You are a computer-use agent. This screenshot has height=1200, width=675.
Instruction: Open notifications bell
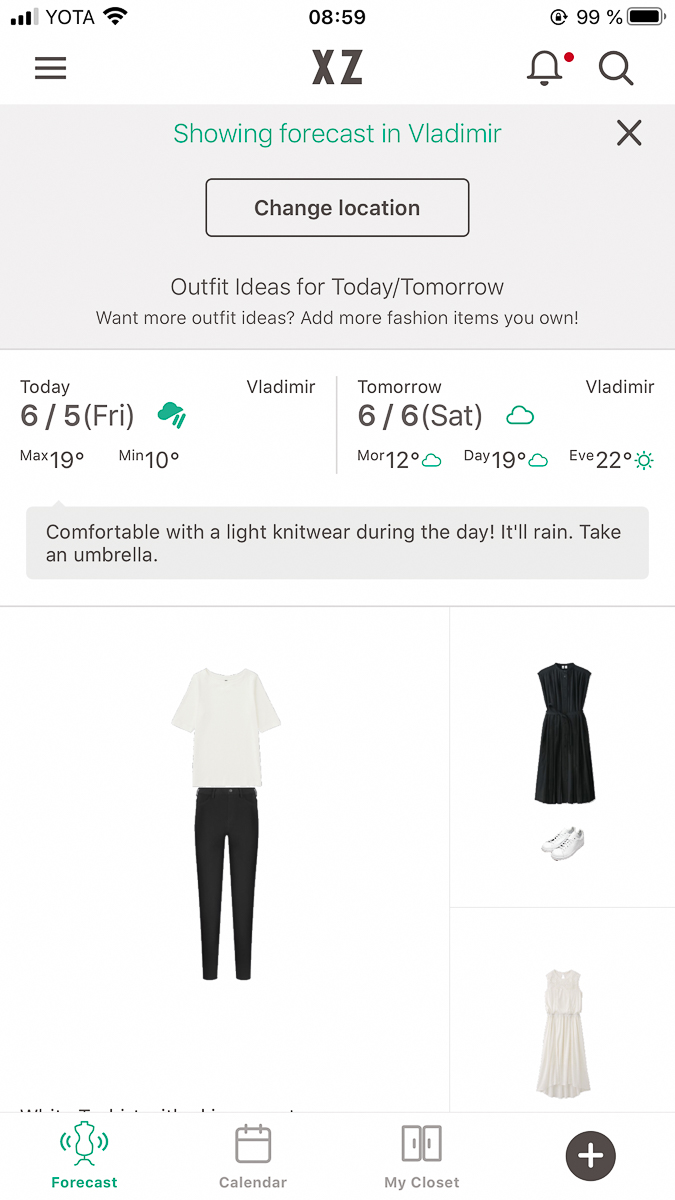pyautogui.click(x=545, y=68)
